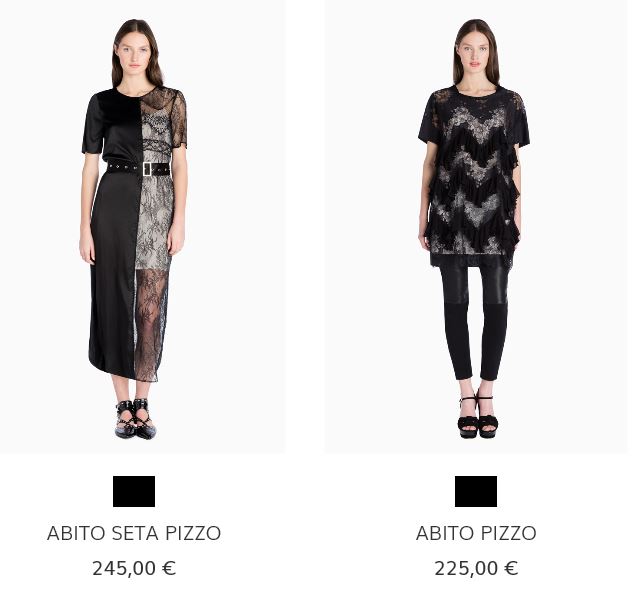Click the sheer lace hem of the long dress
This screenshot has height=590, width=634.
[x=150, y=324]
